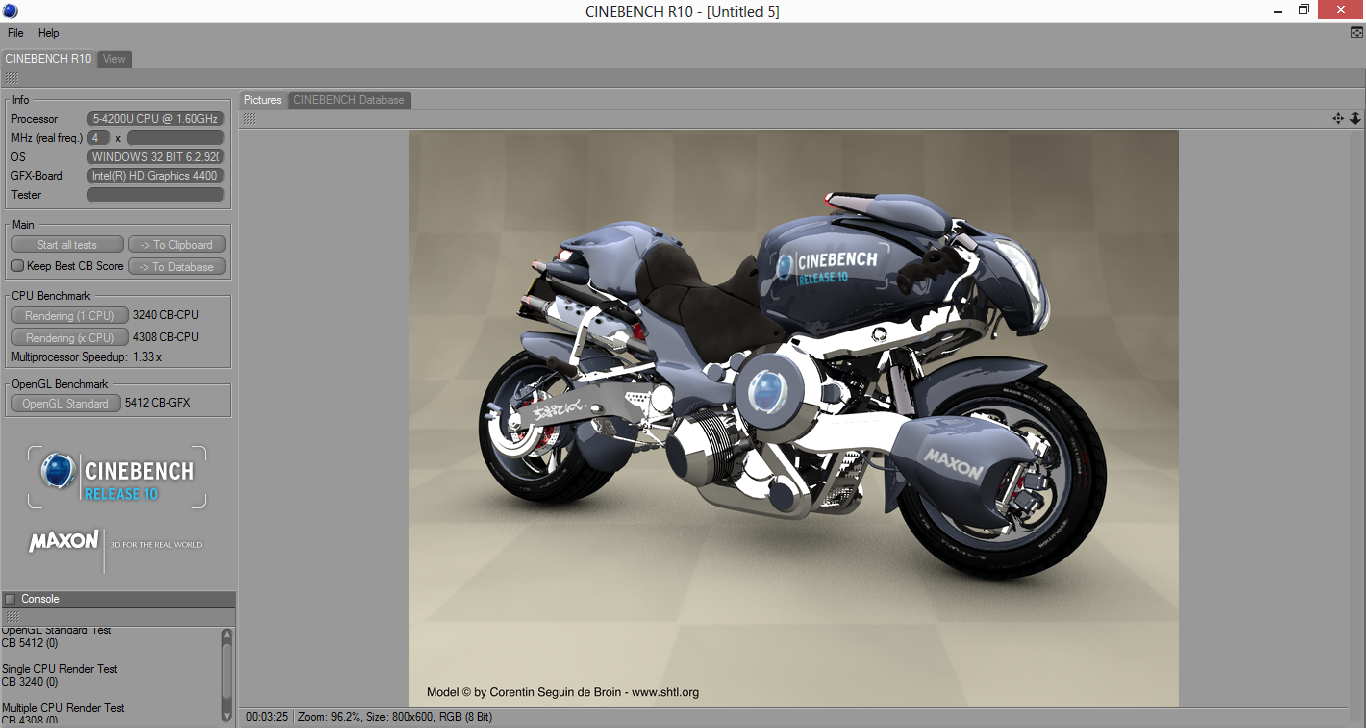Open the File menu
Viewport: 1366px width, 728px height.
pyautogui.click(x=15, y=33)
